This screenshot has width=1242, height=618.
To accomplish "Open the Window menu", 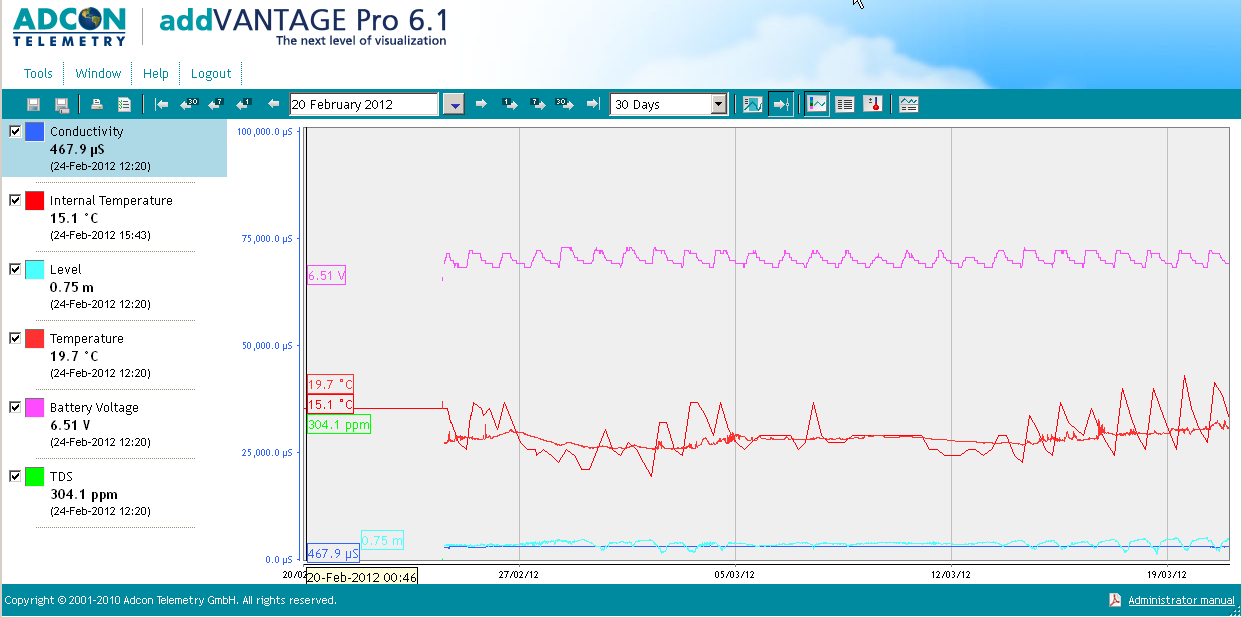I will pyautogui.click(x=98, y=73).
